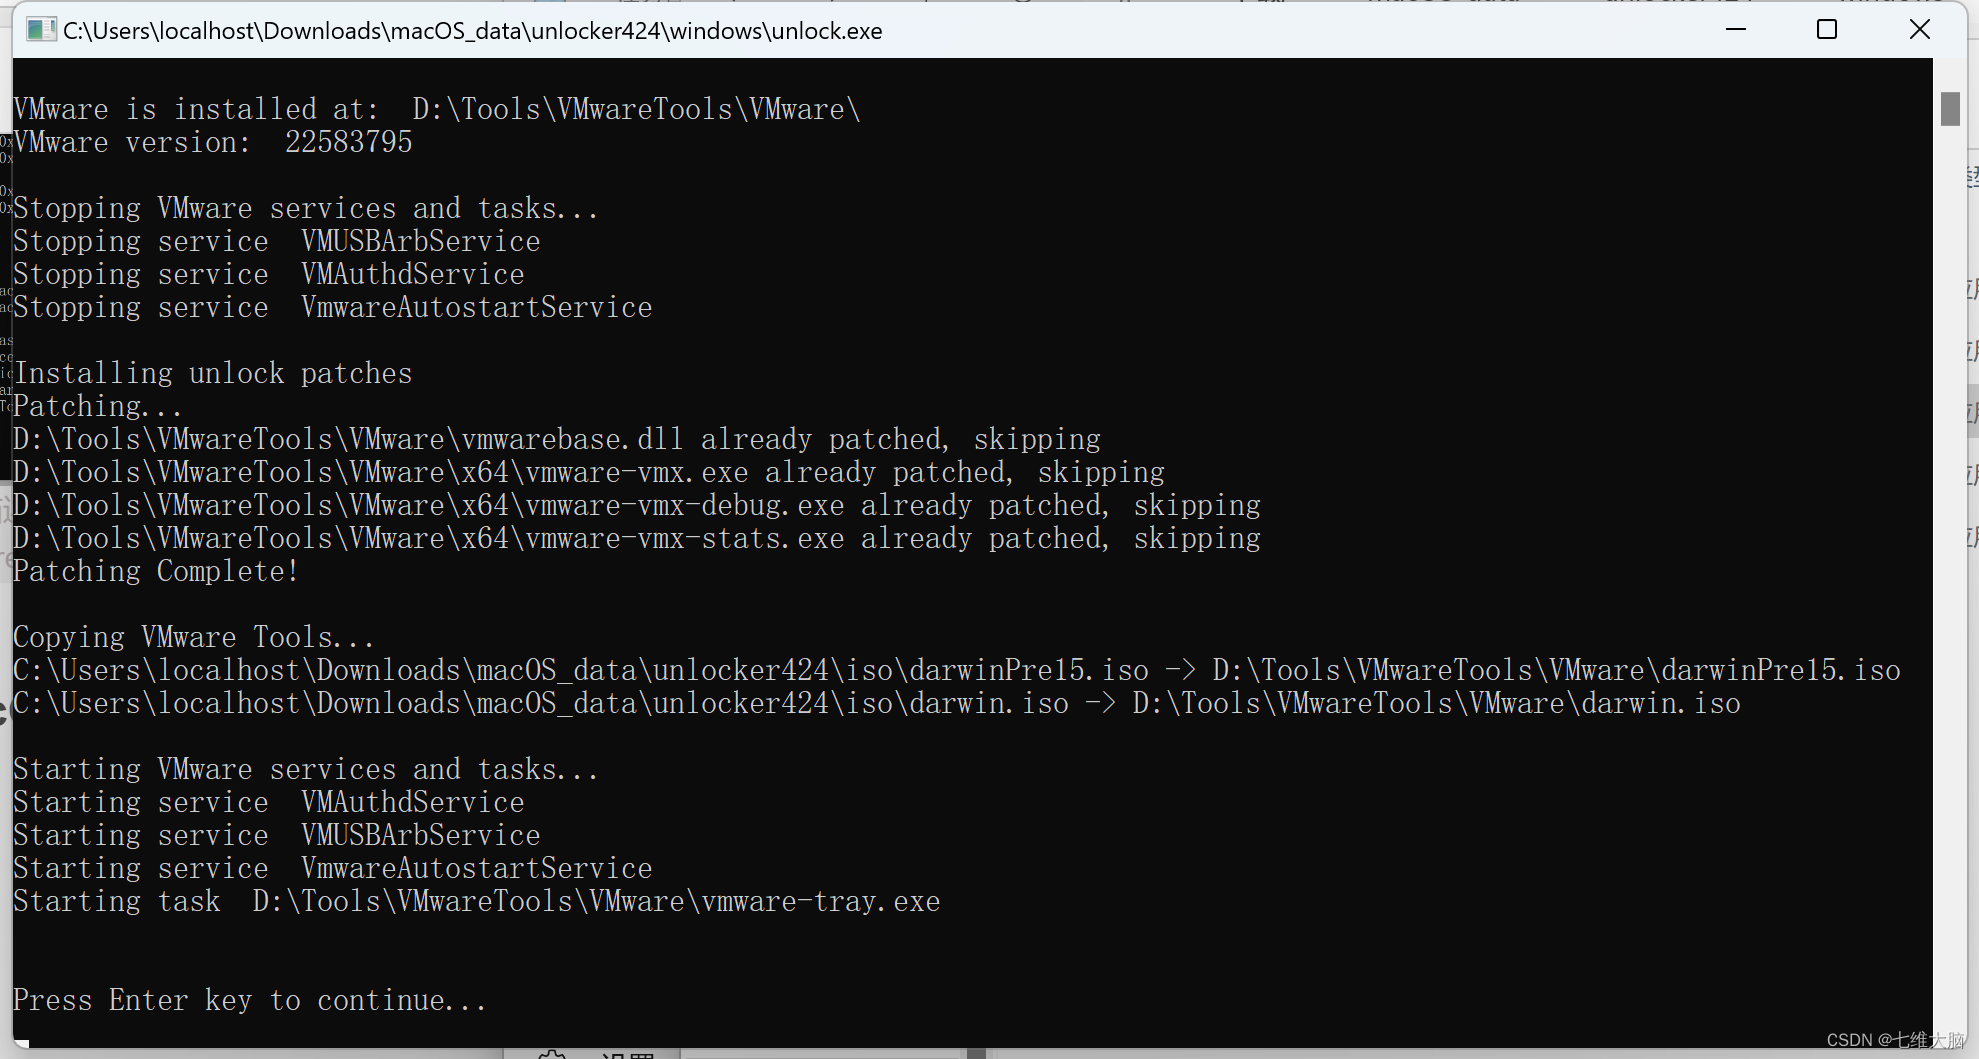Click the VMware version 22583795 line
Image resolution: width=1979 pixels, height=1059 pixels.
coord(213,143)
